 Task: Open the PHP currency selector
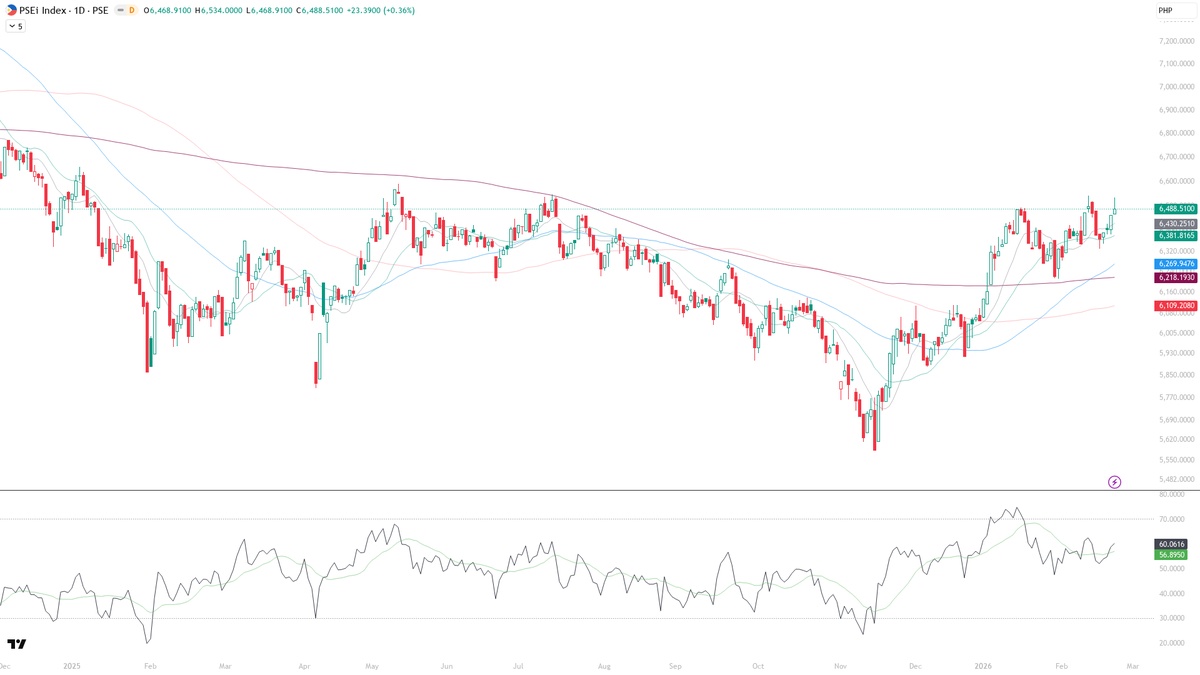tap(1178, 11)
